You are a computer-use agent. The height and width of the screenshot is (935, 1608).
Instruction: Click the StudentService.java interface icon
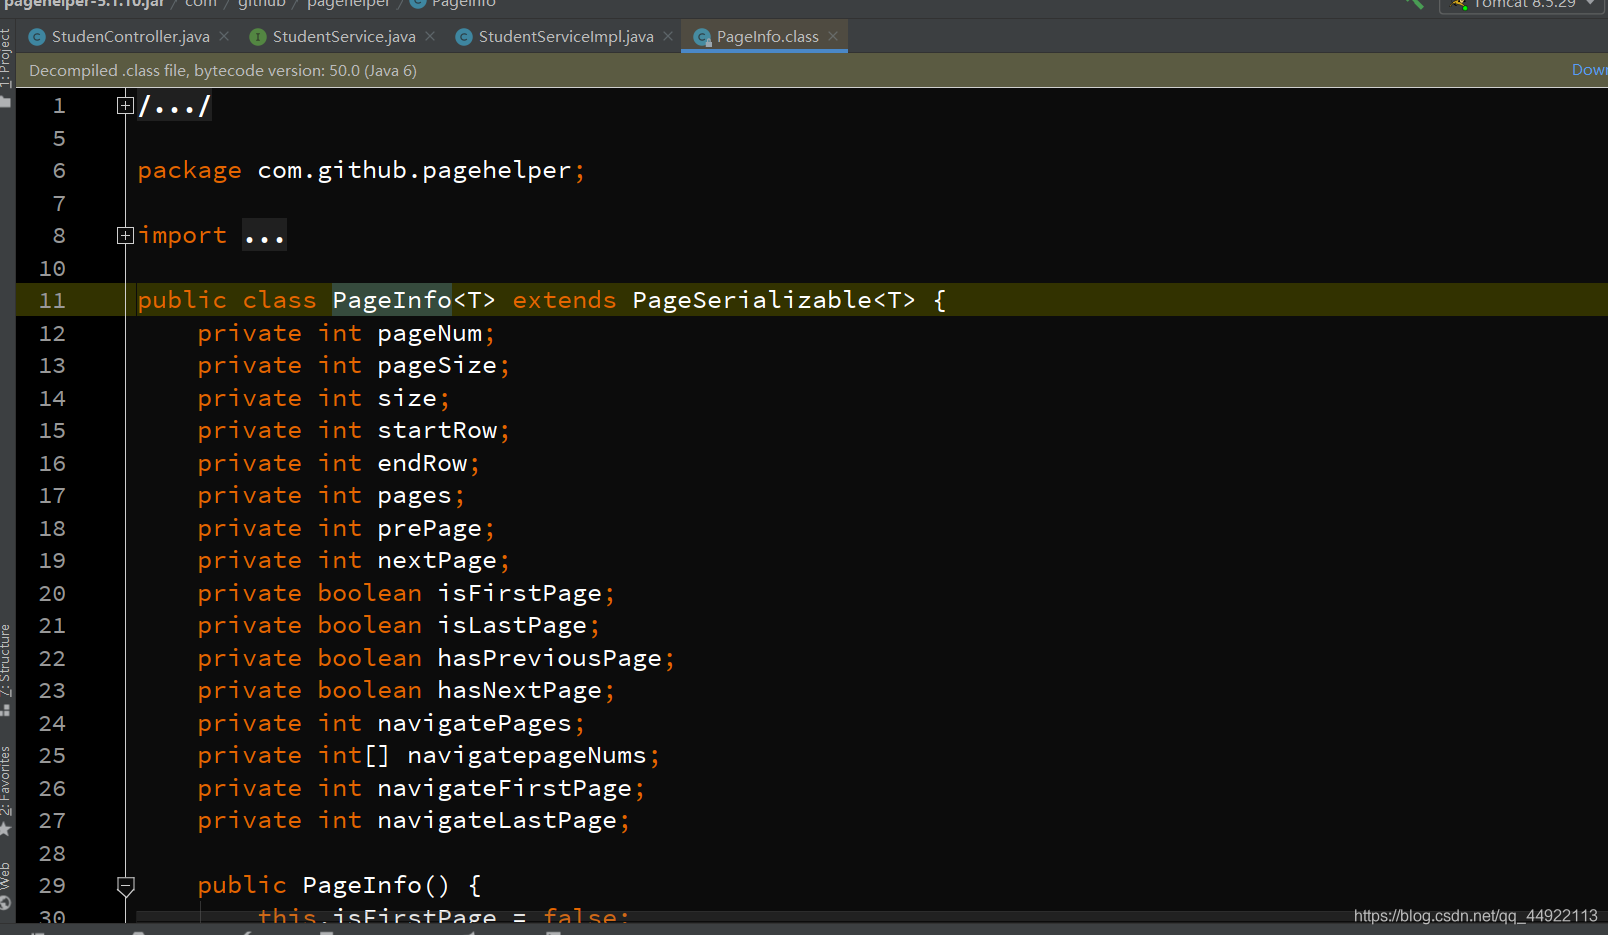(258, 37)
